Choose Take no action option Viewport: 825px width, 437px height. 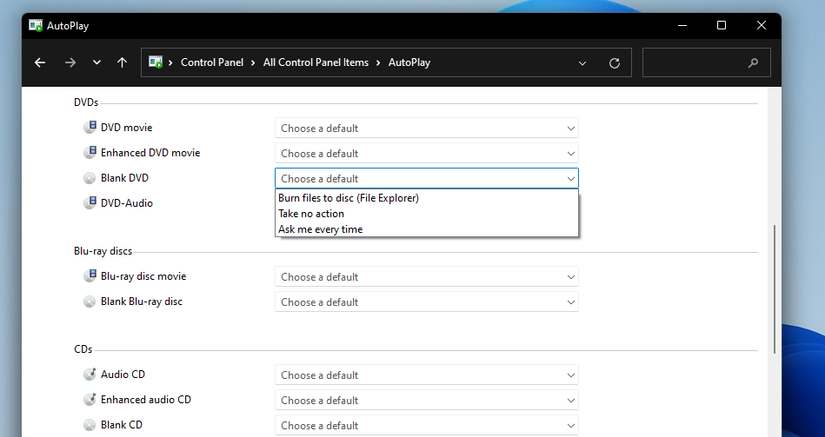(311, 214)
